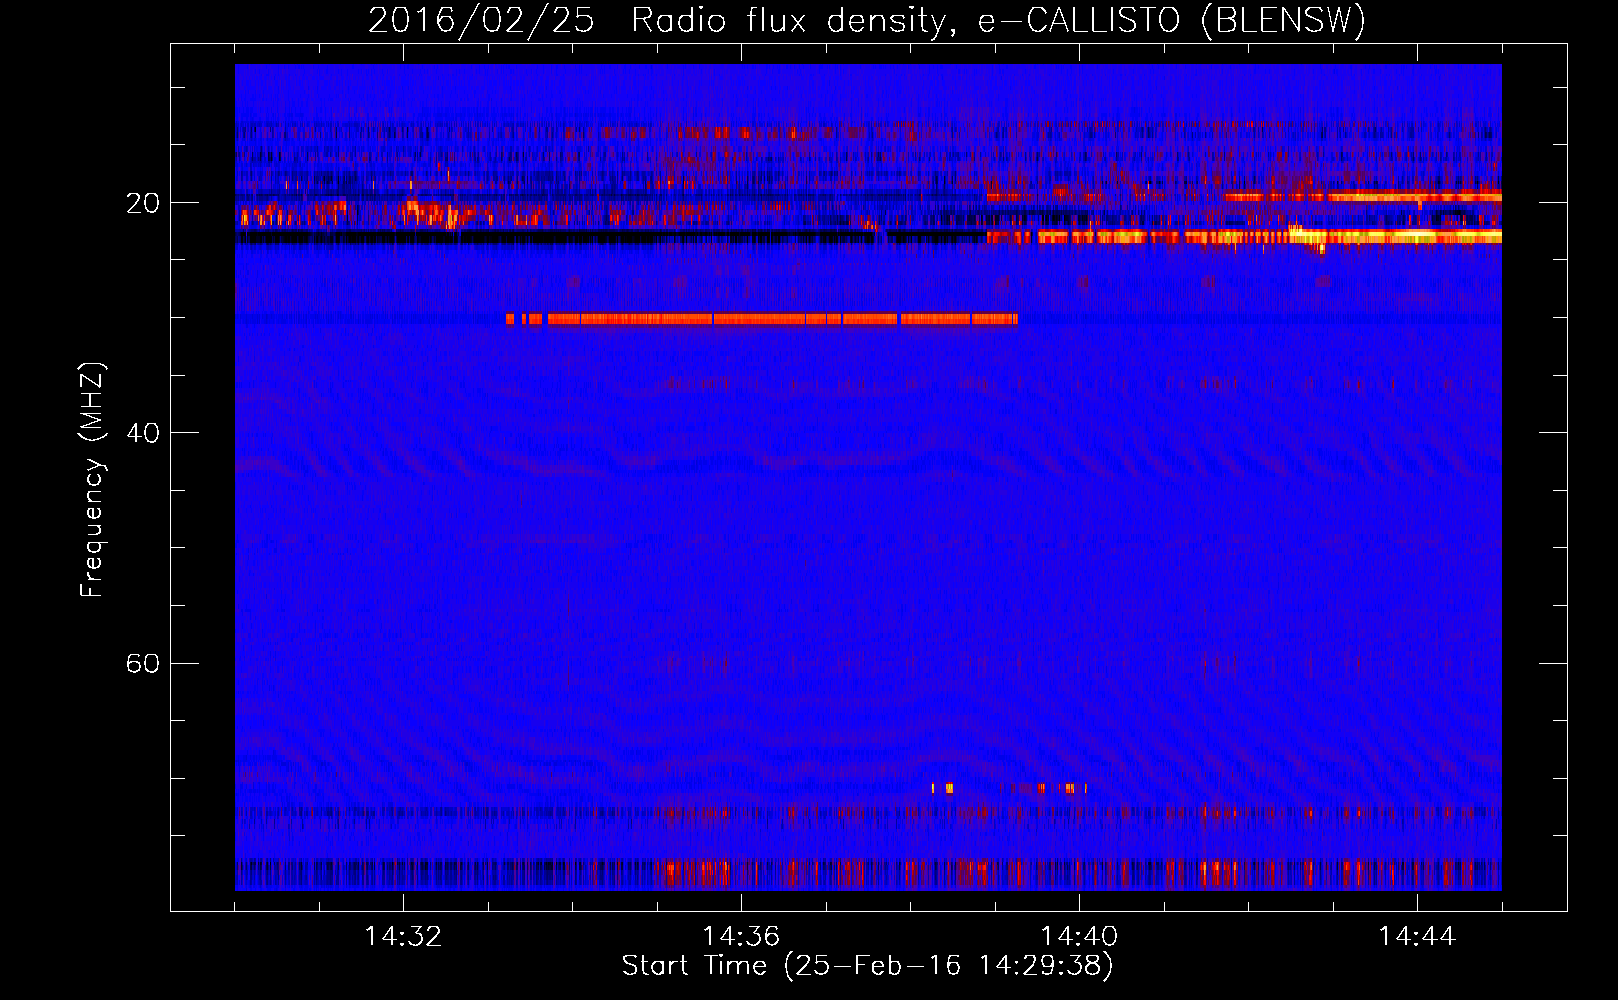Click the 14:40 time tick label

pyautogui.click(x=1079, y=937)
